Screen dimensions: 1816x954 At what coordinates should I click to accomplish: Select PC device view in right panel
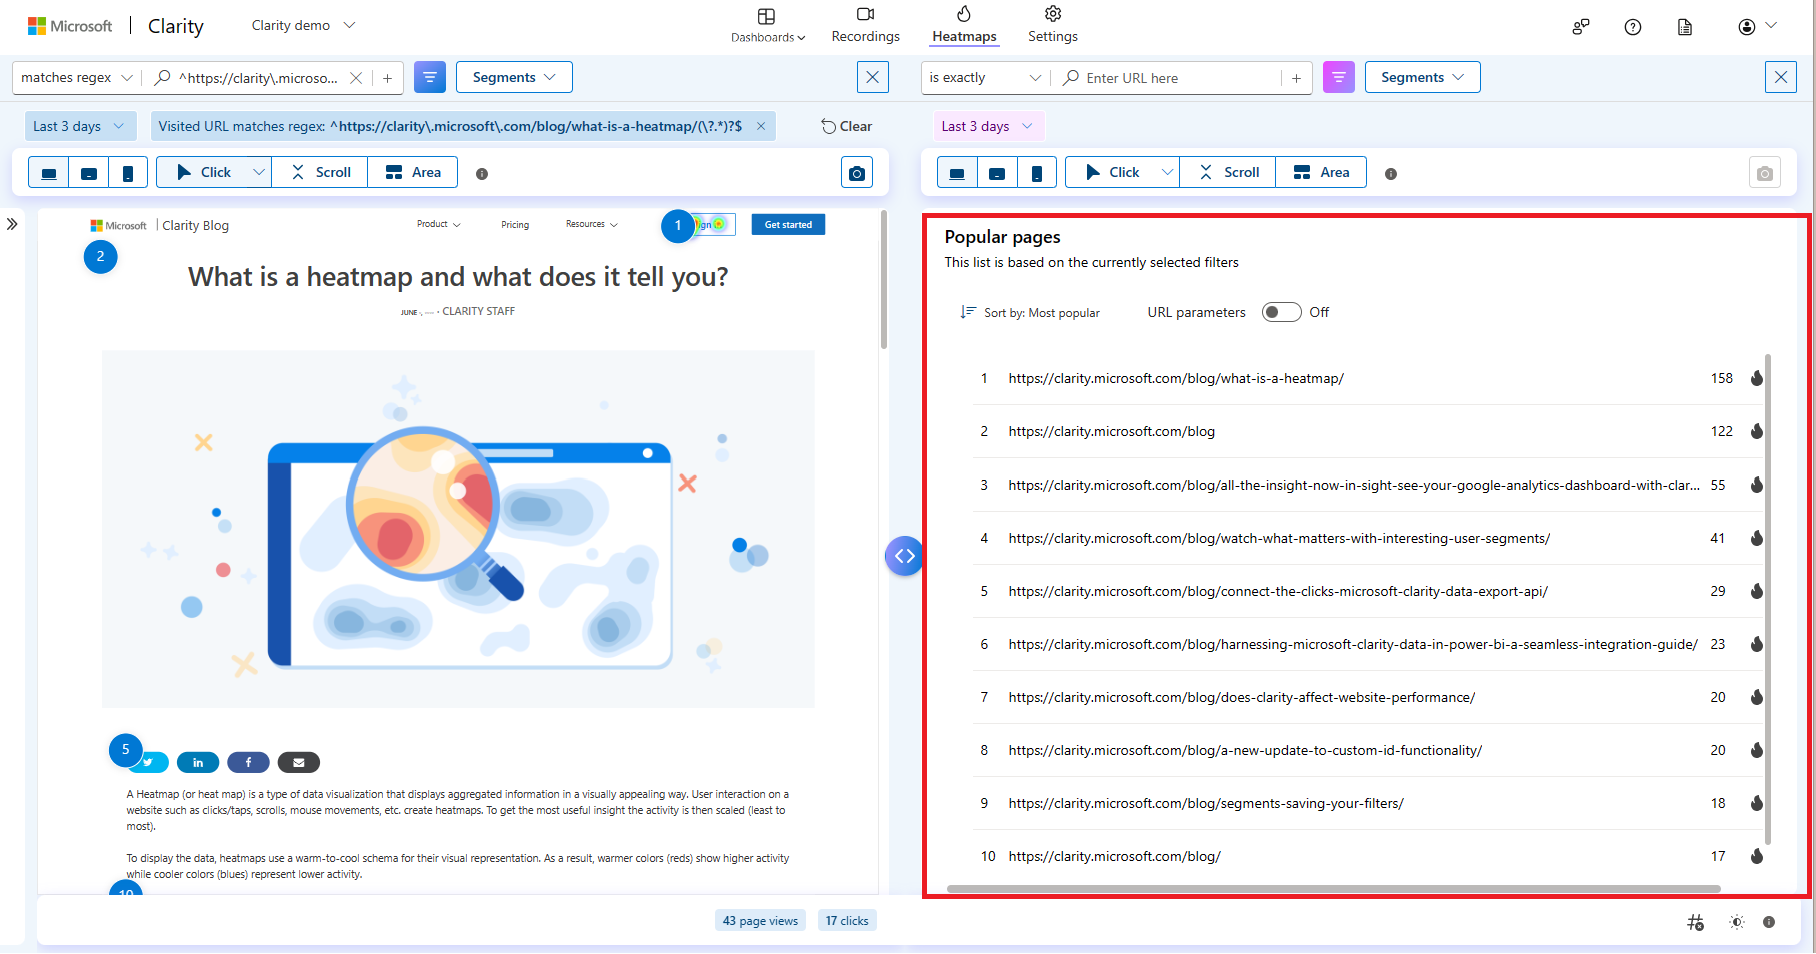(957, 173)
